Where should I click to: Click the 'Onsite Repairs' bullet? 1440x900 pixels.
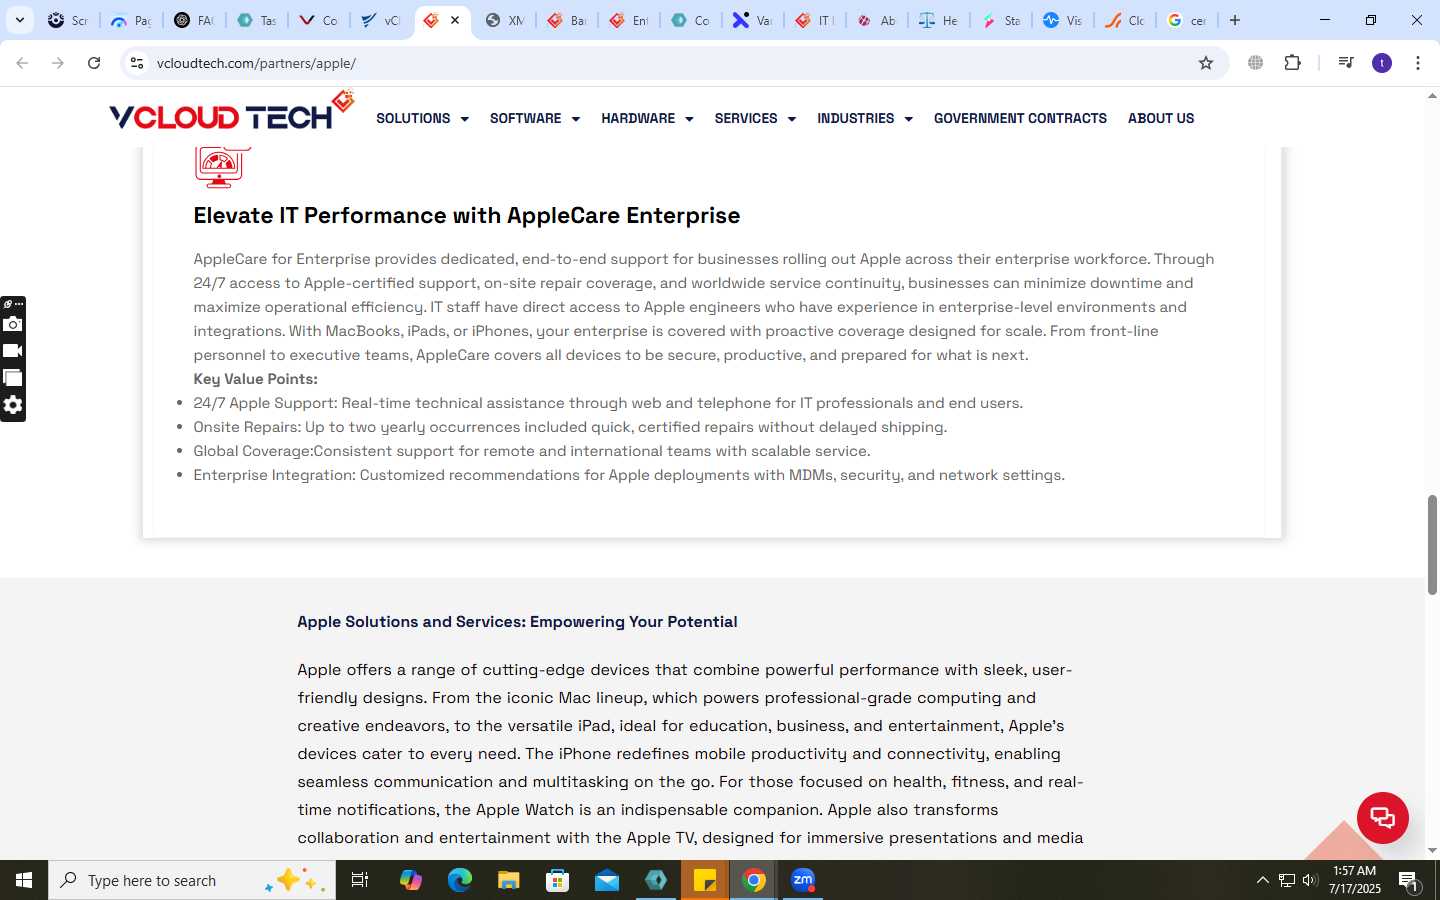pos(570,427)
